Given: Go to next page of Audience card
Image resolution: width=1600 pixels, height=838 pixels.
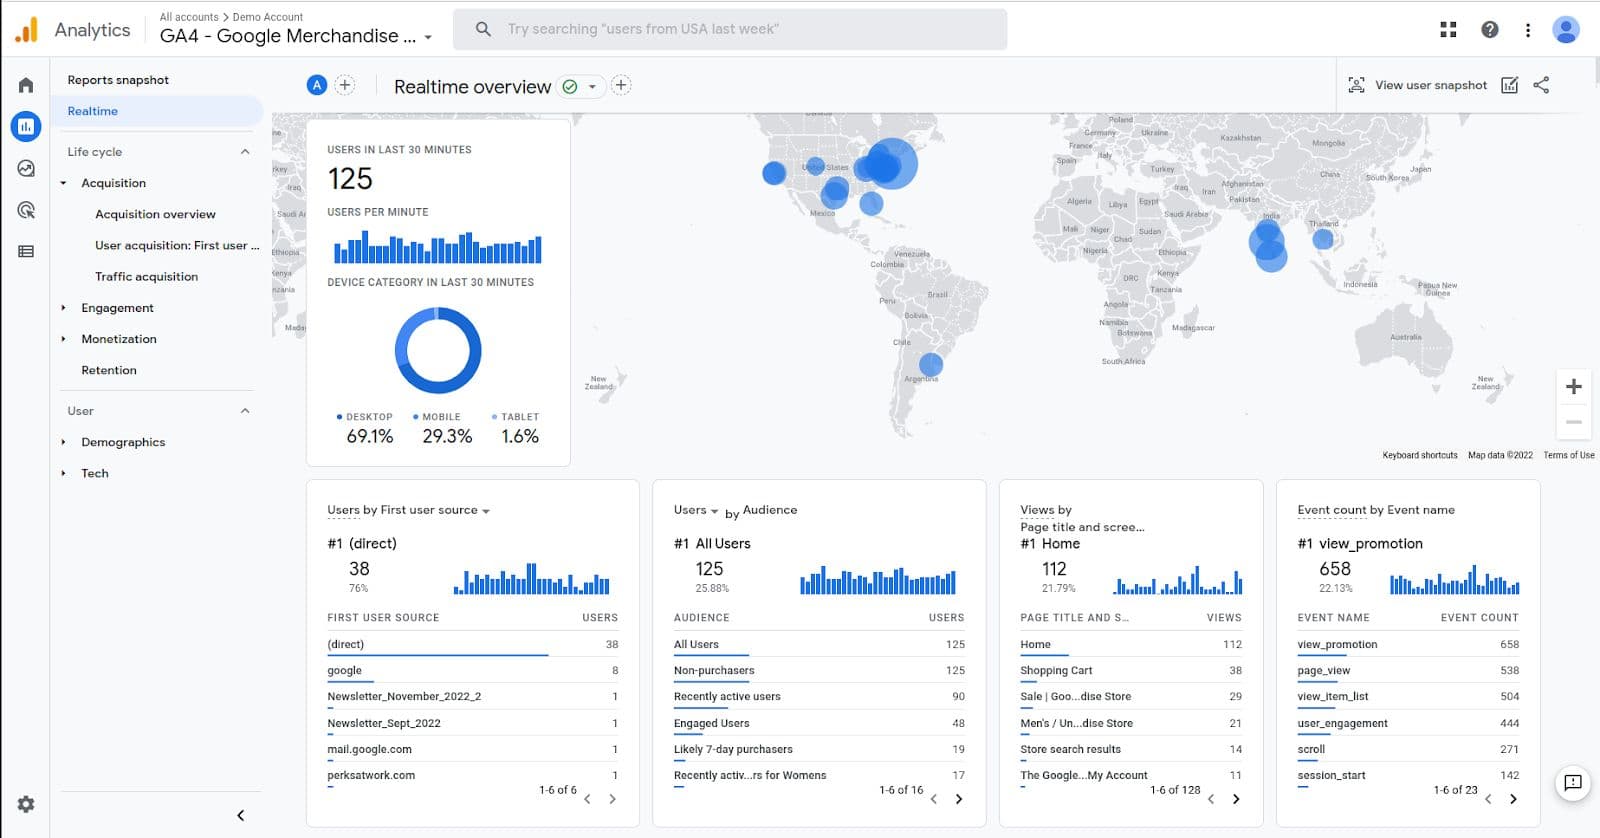Looking at the screenshot, I should pos(959,799).
